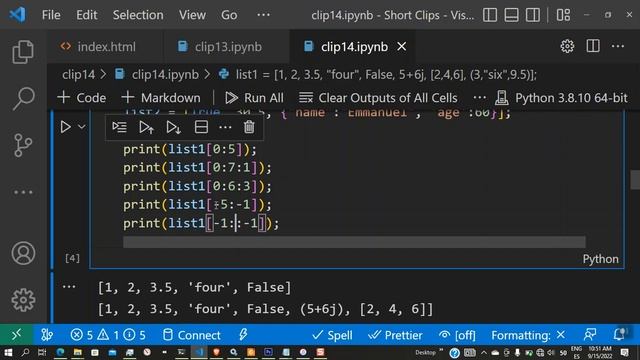Open notebook toolbar overflow ellipsis

click(480, 98)
